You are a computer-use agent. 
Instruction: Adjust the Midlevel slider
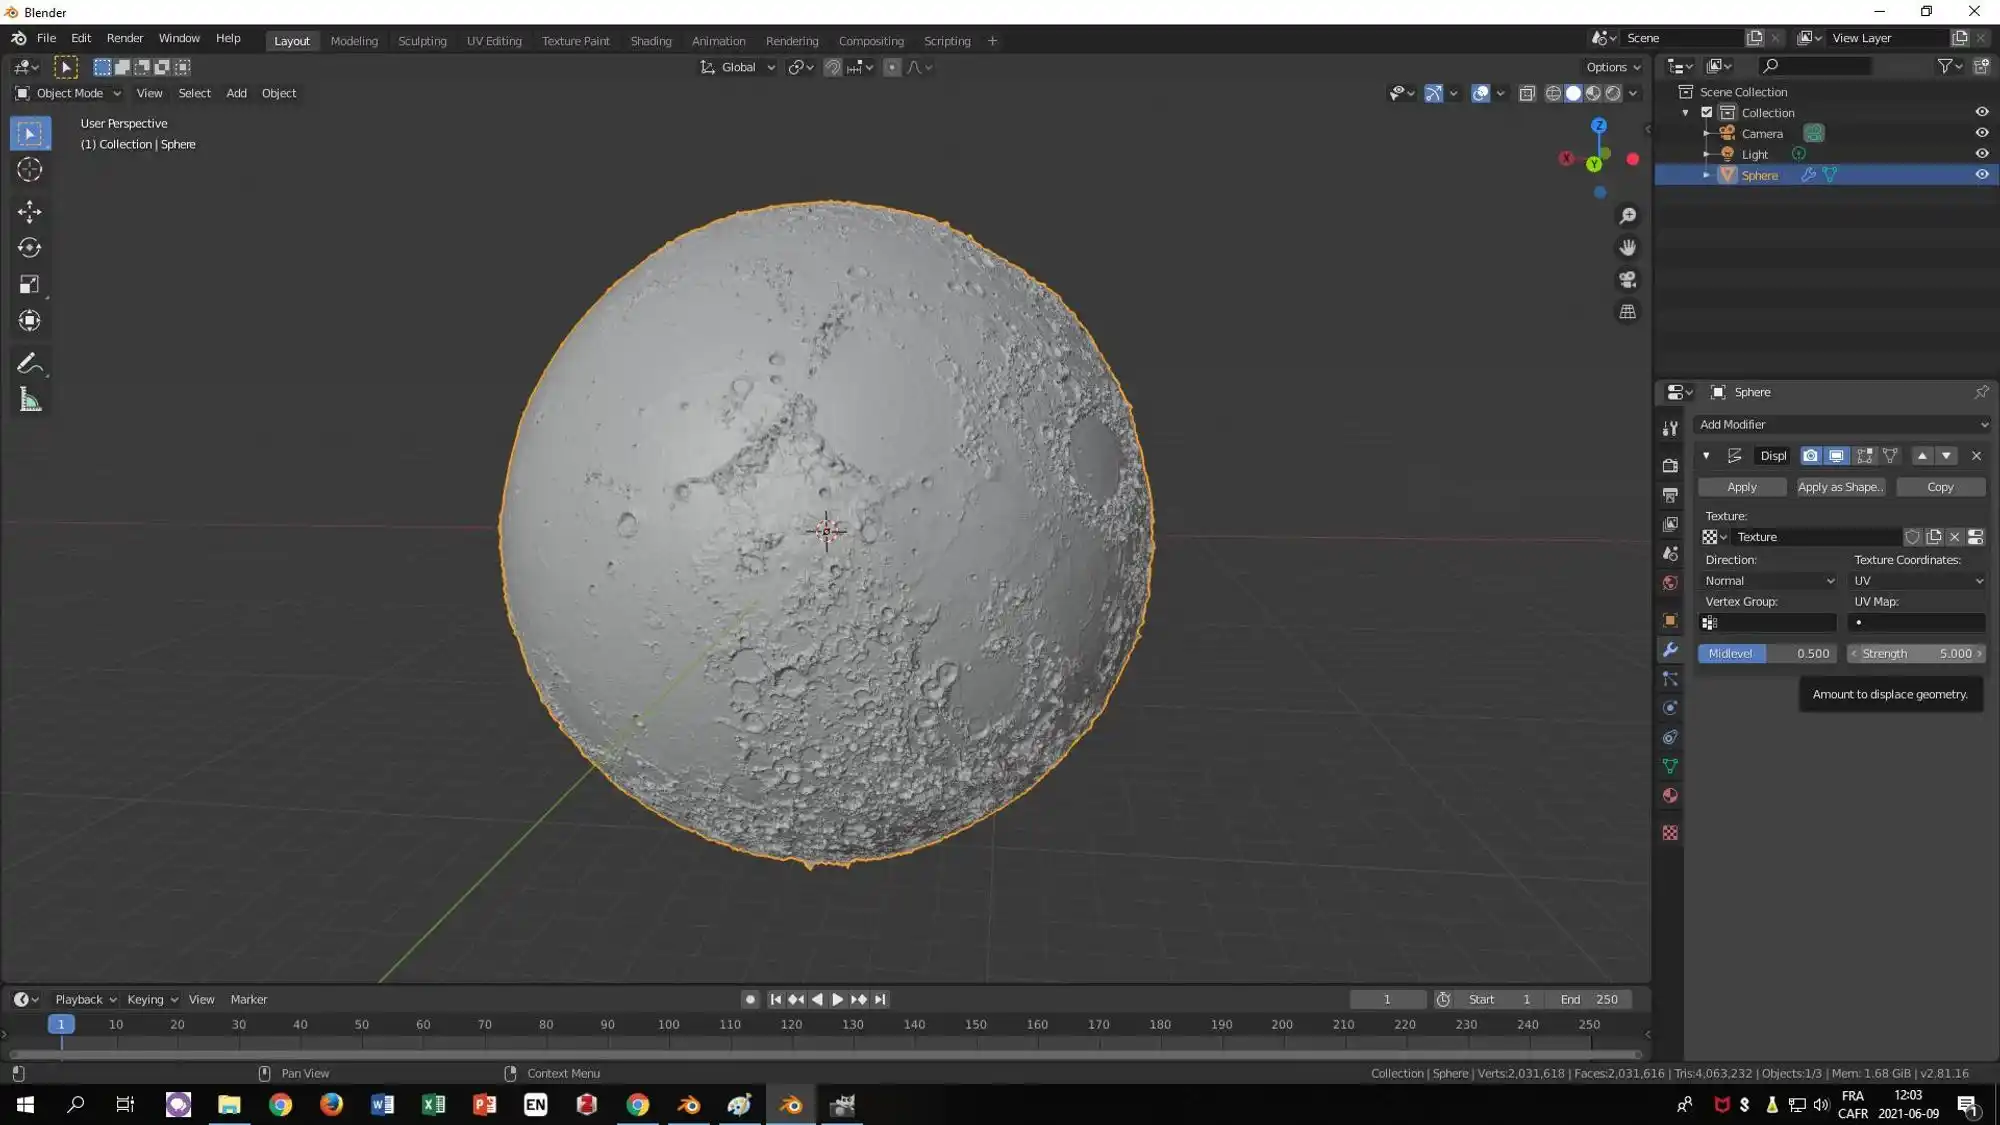coord(1768,654)
